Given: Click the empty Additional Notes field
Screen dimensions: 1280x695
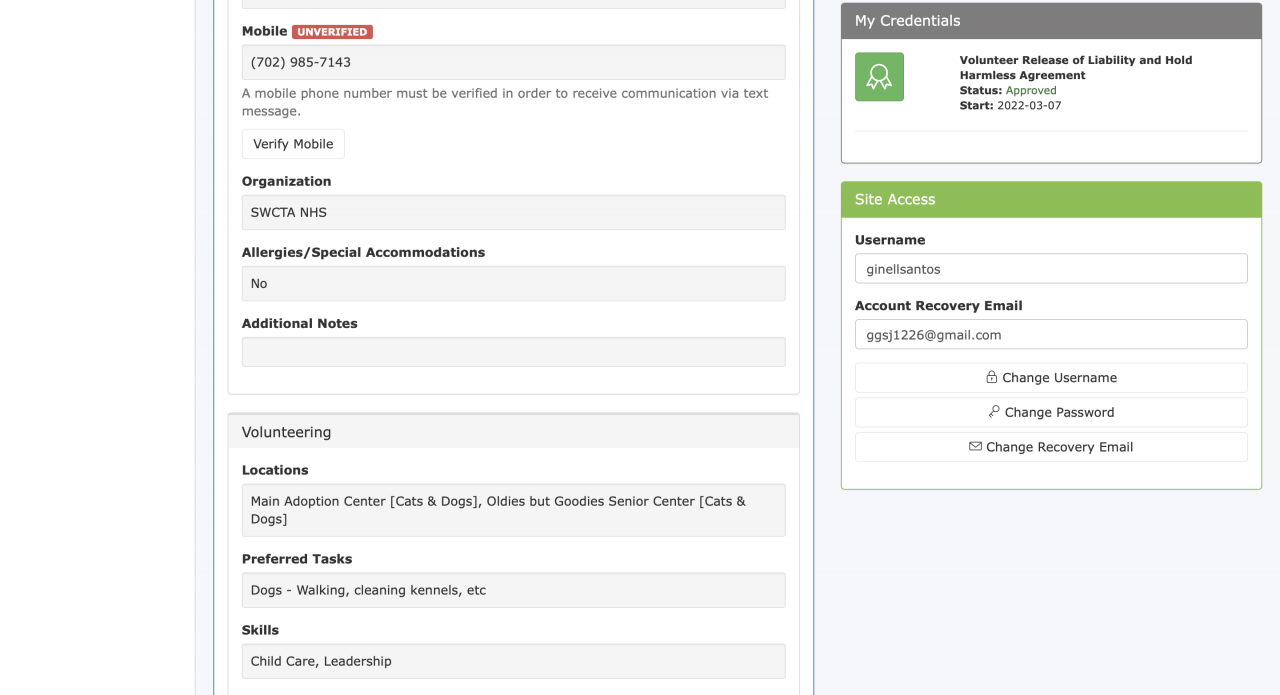Looking at the screenshot, I should coord(513,352).
